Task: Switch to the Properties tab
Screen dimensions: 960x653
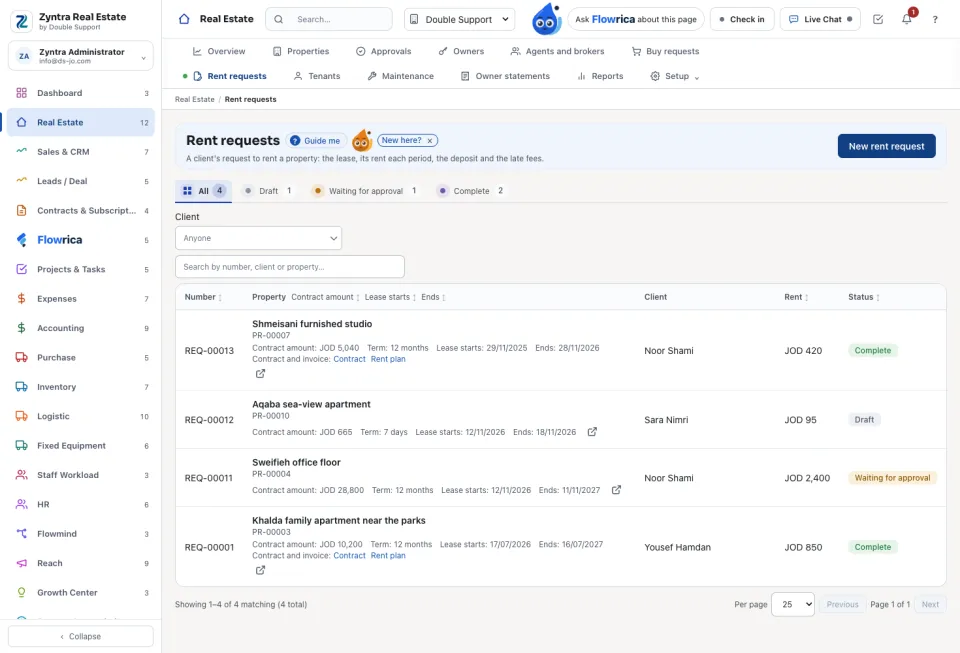Action: 301,51
